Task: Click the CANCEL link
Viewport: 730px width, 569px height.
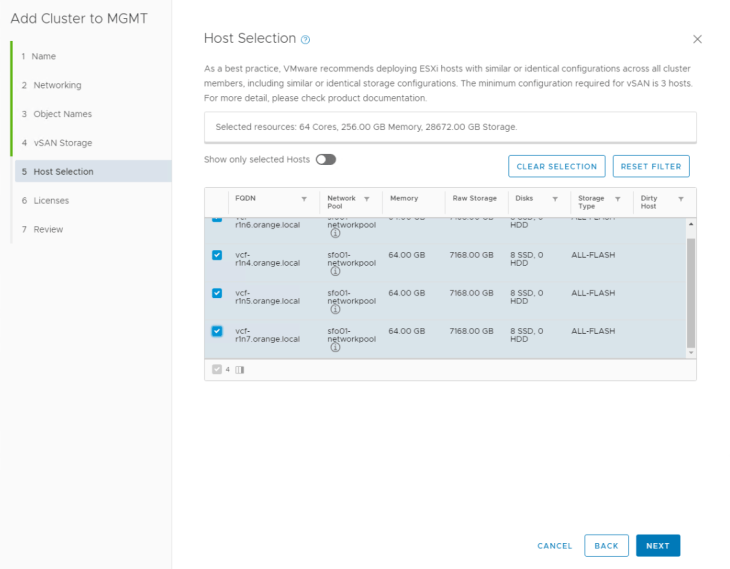Action: pyautogui.click(x=554, y=546)
